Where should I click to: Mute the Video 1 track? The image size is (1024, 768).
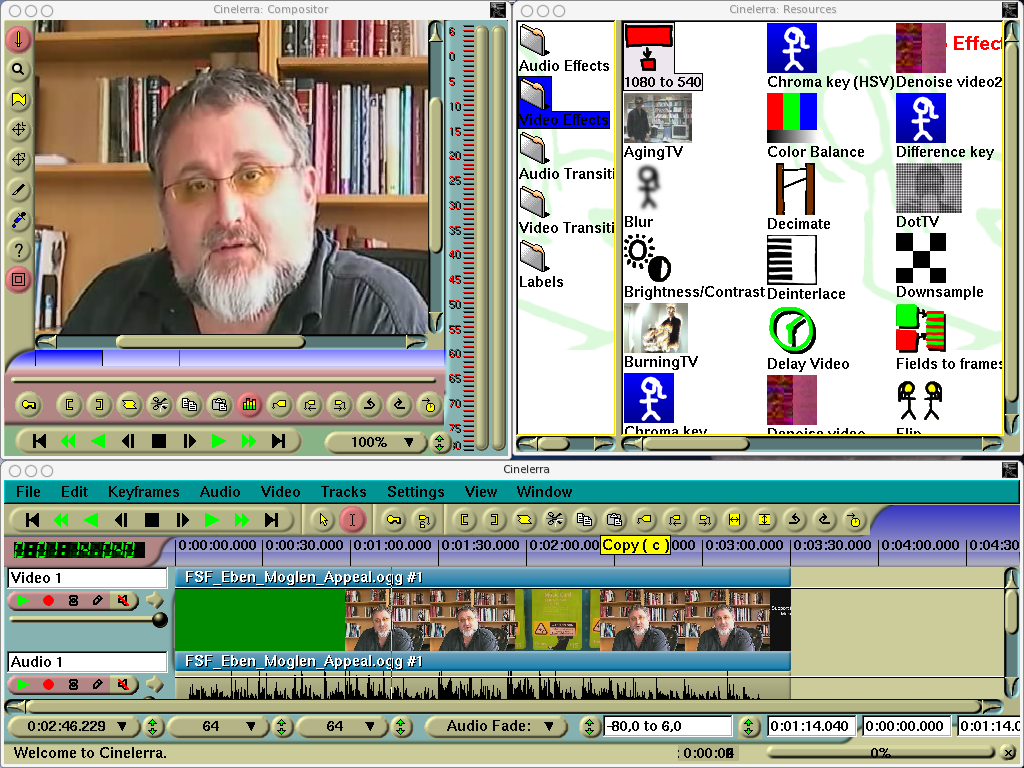pos(123,600)
